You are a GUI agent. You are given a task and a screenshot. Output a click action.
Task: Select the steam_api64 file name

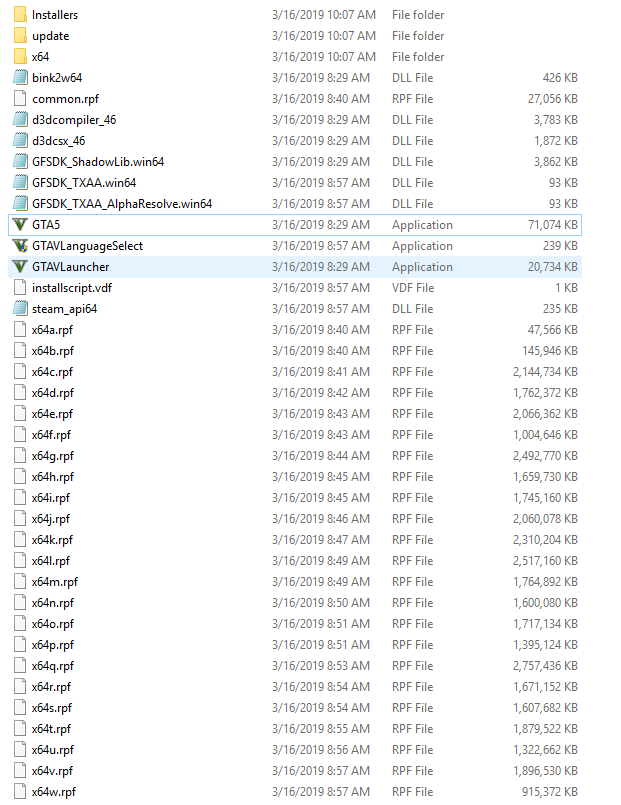click(64, 309)
